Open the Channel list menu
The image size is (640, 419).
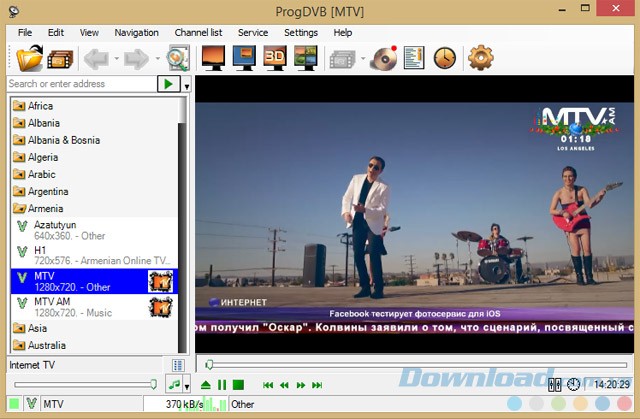click(x=197, y=32)
